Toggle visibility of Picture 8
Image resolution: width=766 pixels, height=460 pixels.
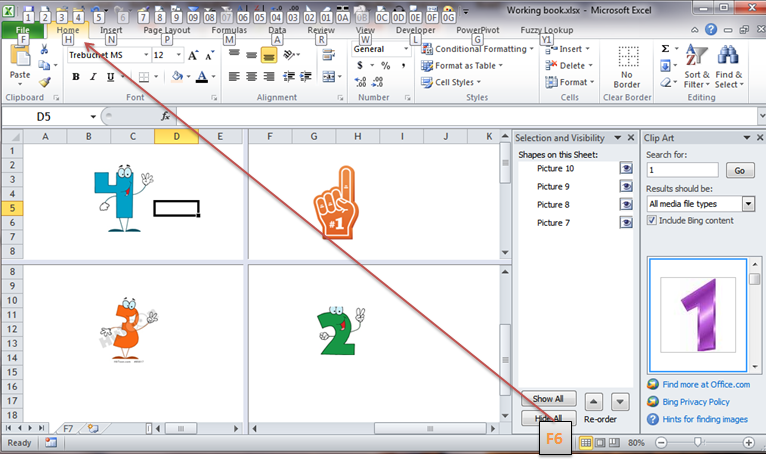pos(626,204)
